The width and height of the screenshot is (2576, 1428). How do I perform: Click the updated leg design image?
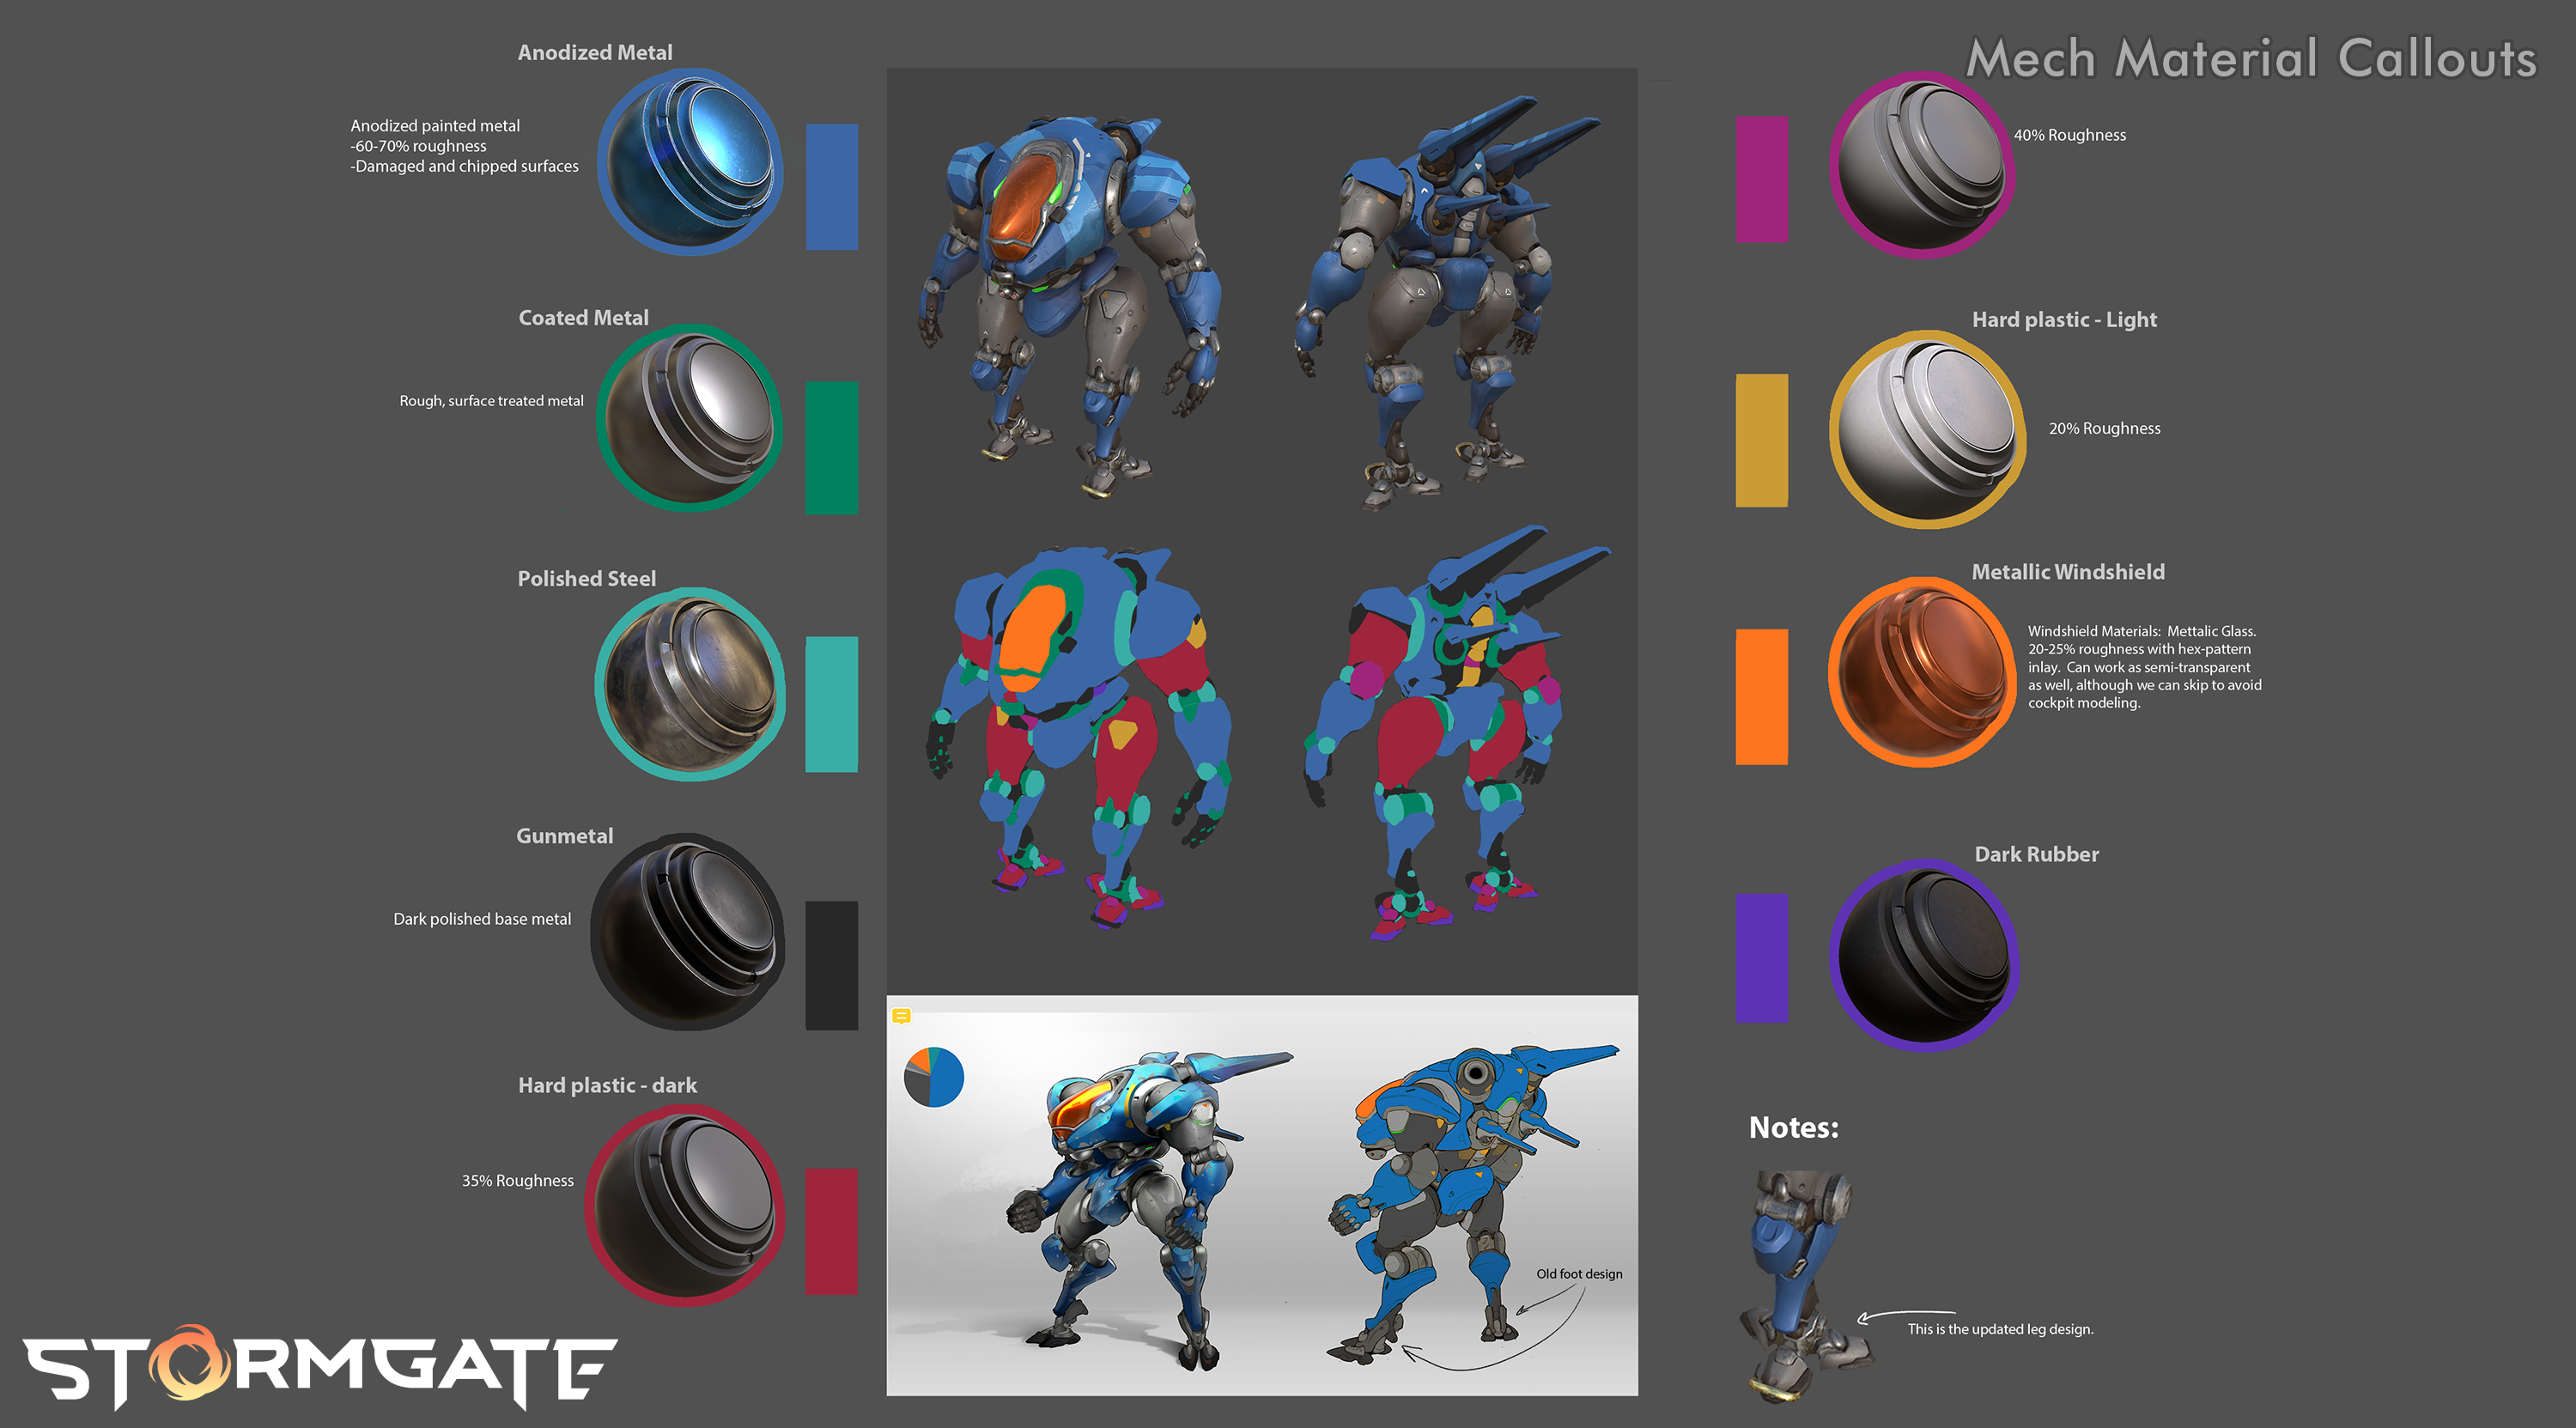[x=1800, y=1285]
